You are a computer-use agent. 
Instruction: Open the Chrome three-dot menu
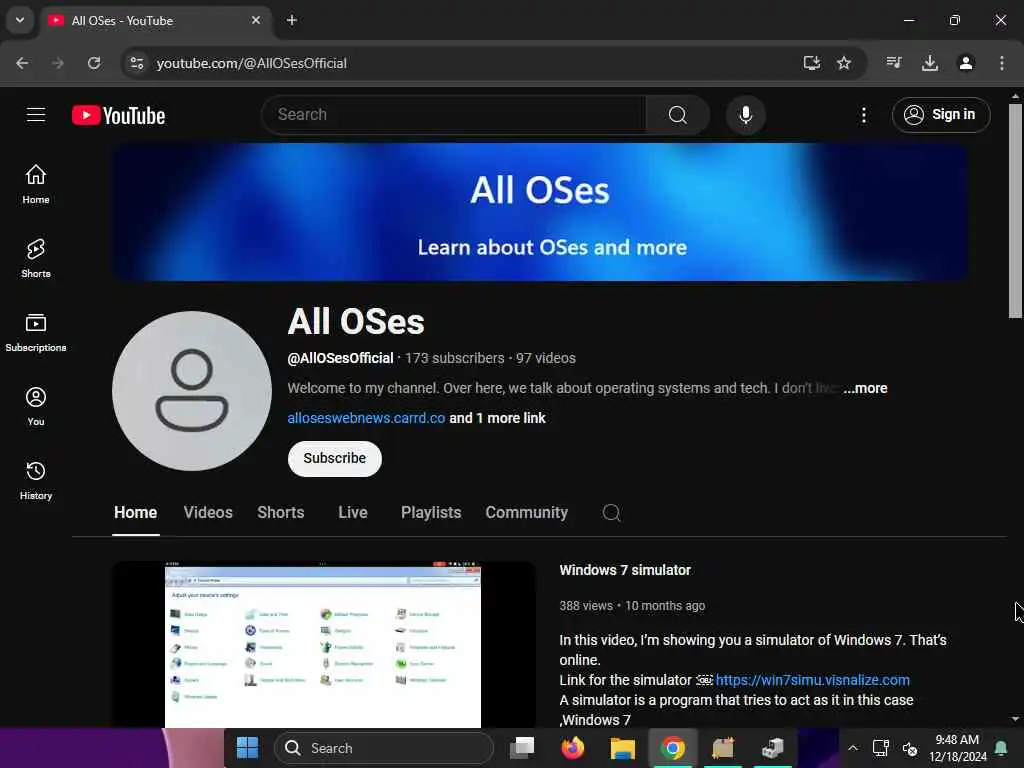click(x=1002, y=63)
